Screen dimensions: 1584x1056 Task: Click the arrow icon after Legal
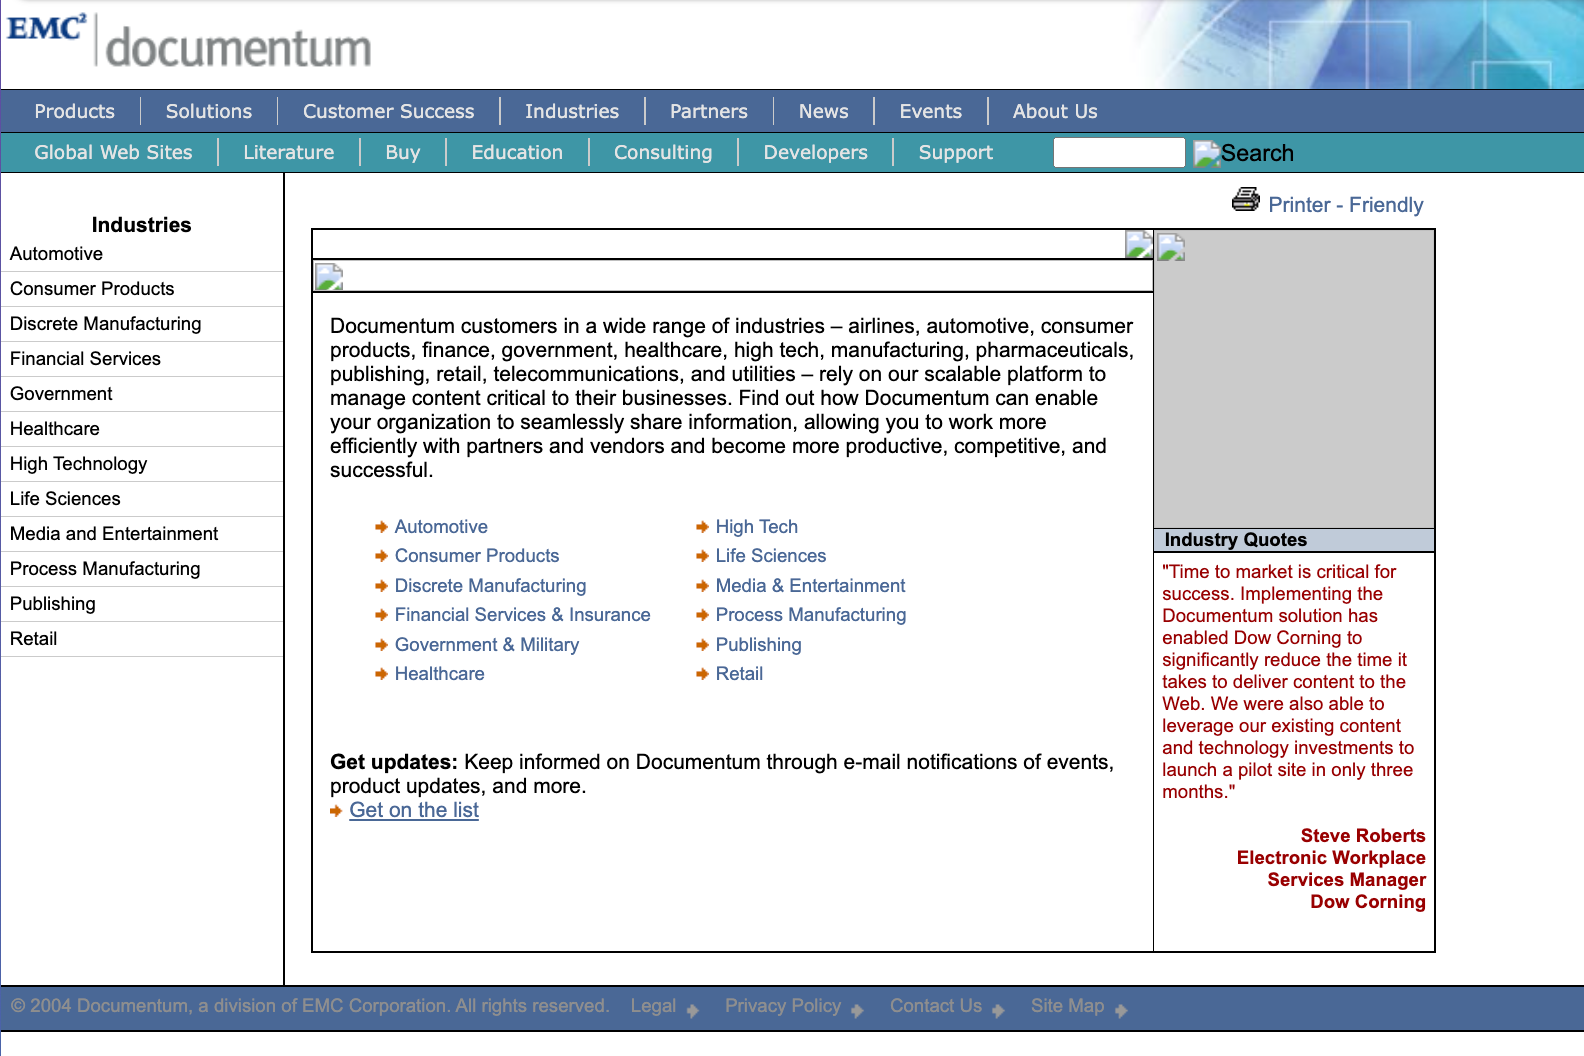click(693, 1010)
